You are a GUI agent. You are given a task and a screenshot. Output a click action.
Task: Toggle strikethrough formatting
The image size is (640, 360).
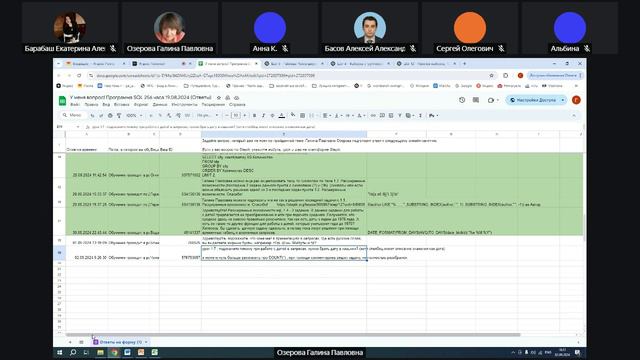coord(272,116)
